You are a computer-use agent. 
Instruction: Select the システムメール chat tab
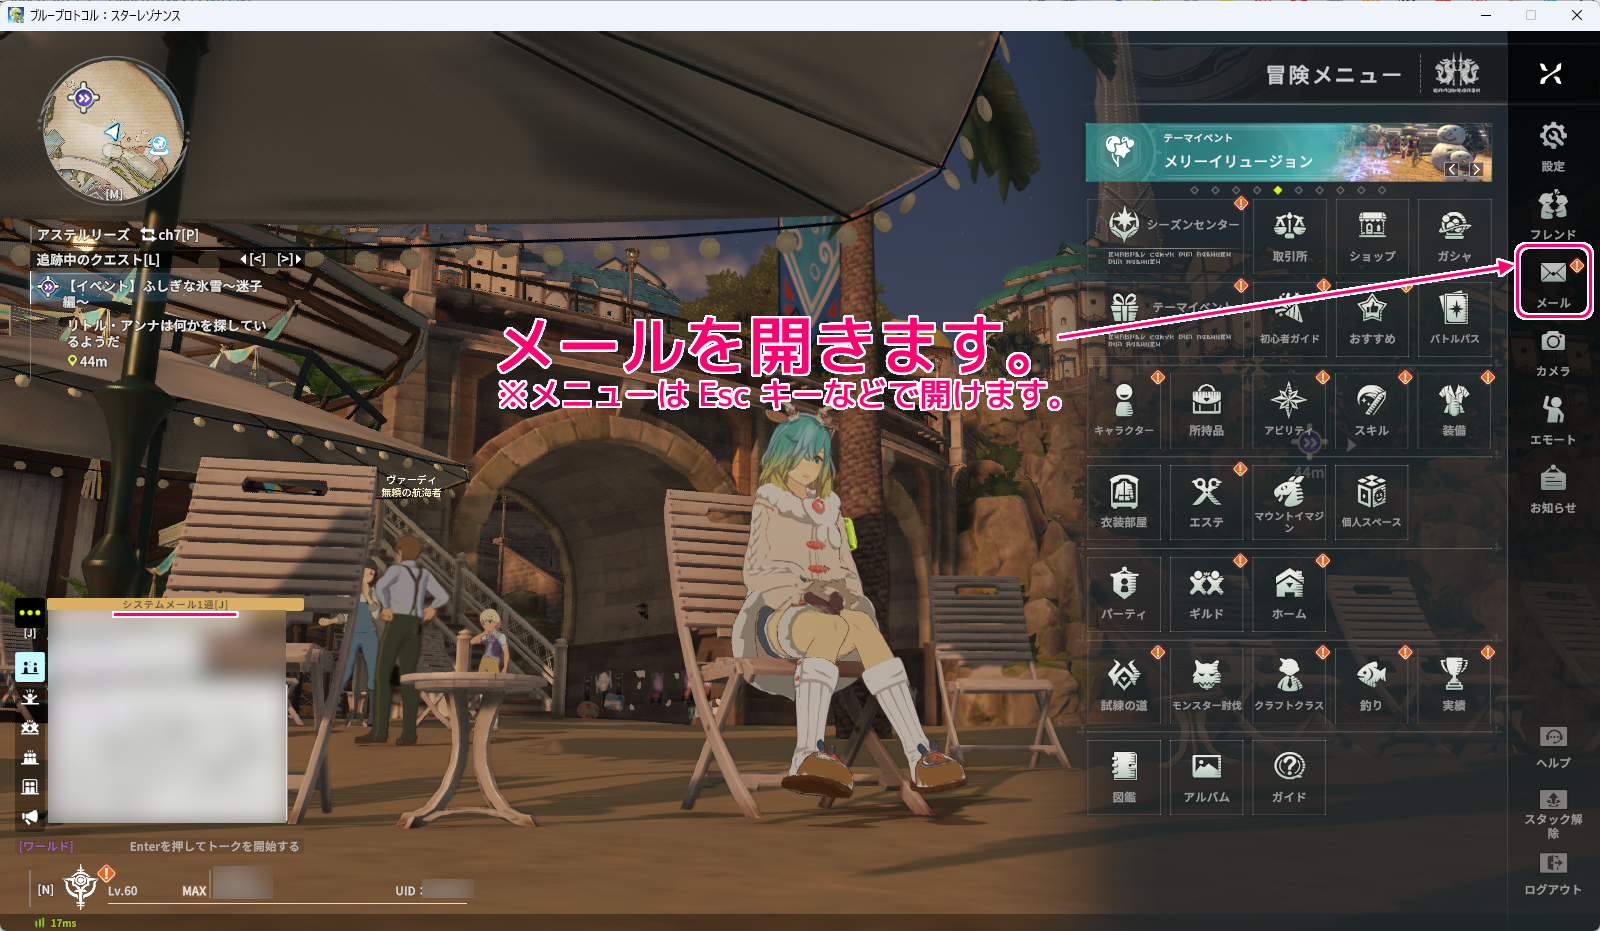point(175,604)
